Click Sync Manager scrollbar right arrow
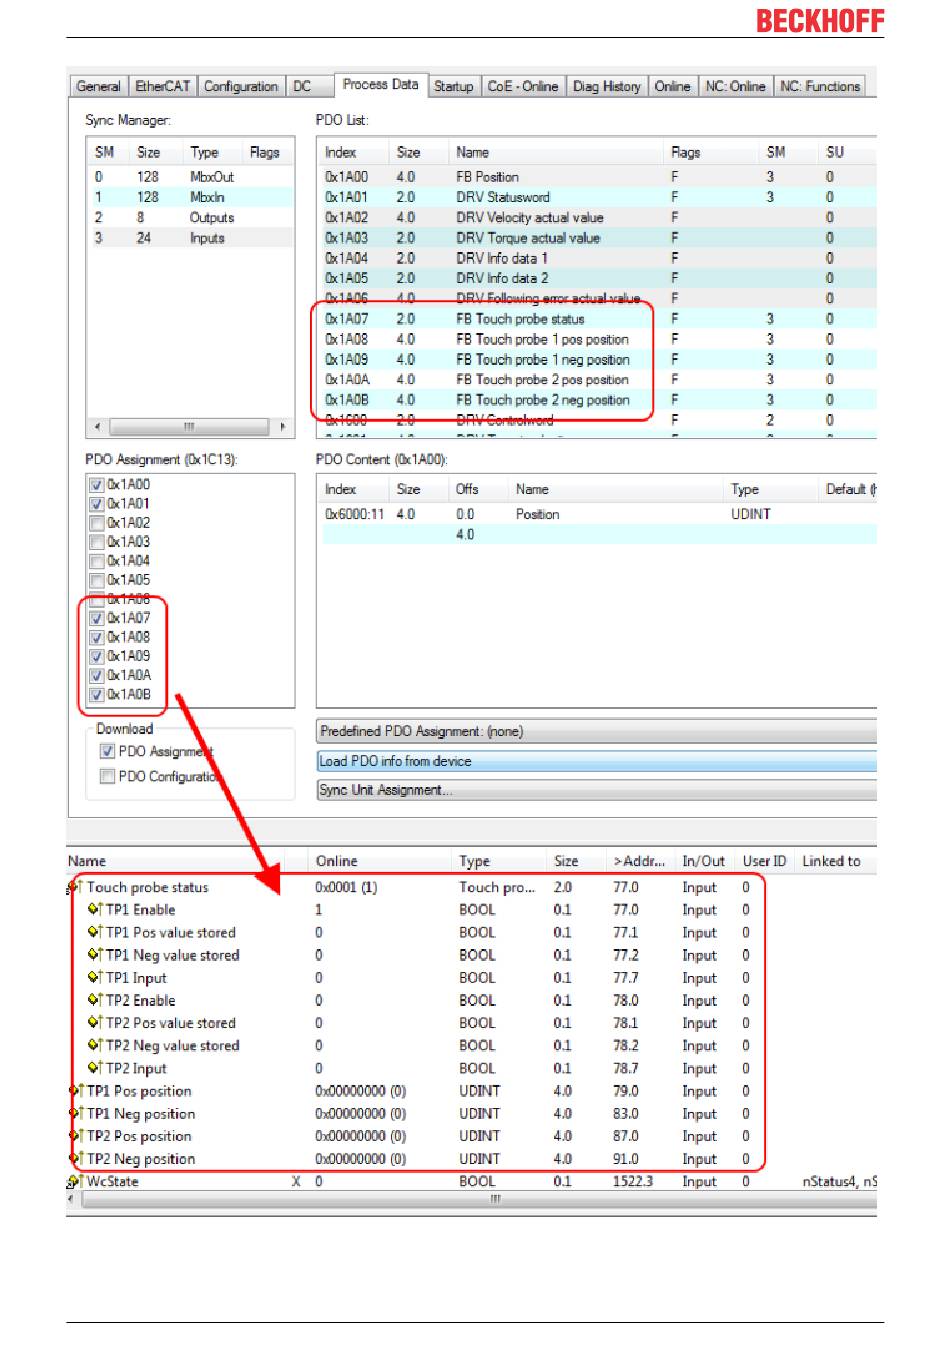 coord(283,426)
